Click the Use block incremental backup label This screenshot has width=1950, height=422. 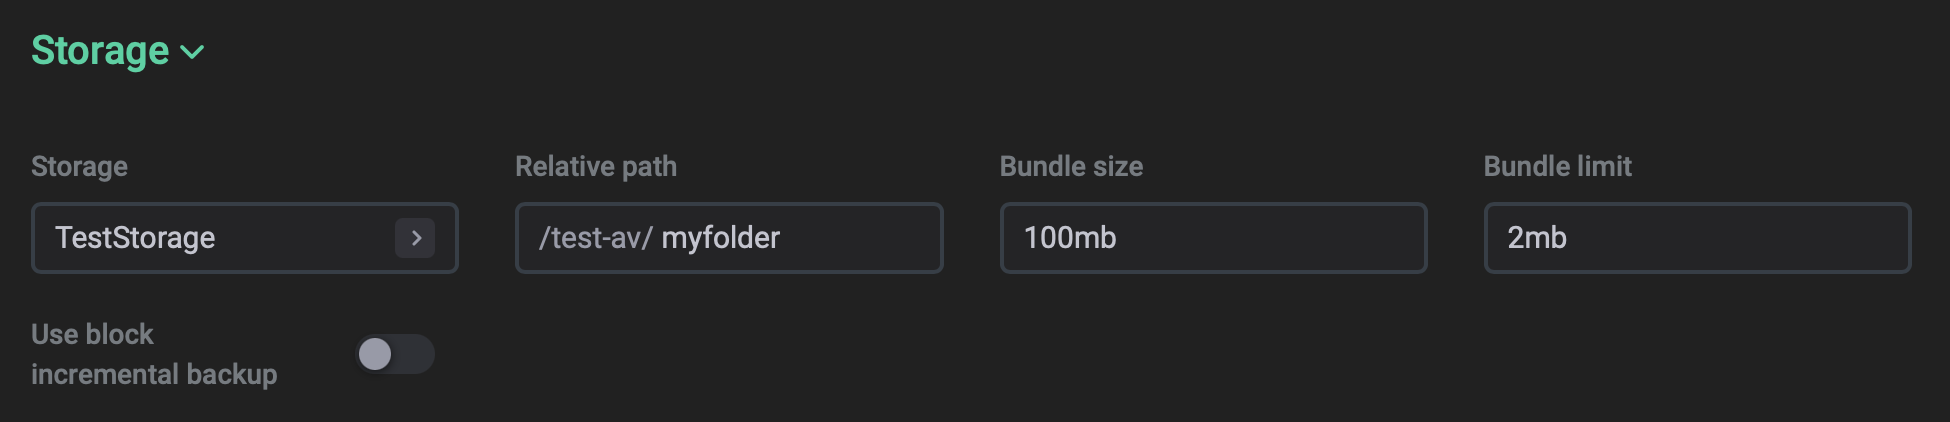click(153, 354)
